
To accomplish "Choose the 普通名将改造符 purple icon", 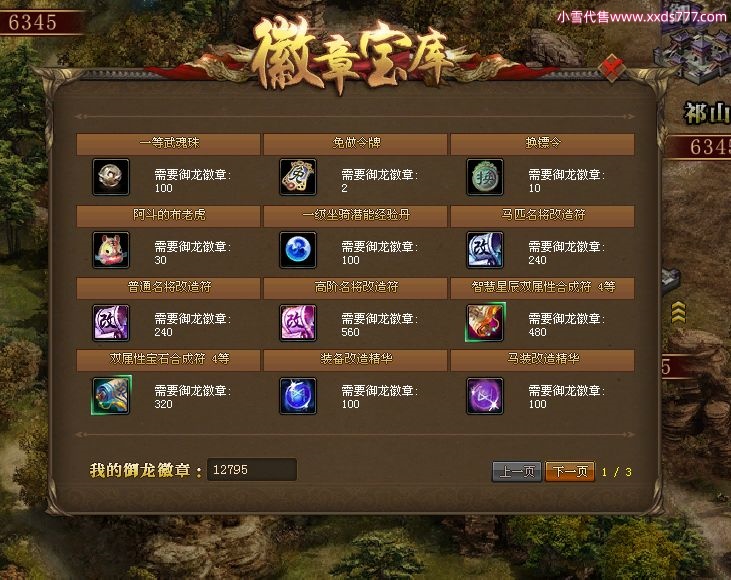I will 111,323.
